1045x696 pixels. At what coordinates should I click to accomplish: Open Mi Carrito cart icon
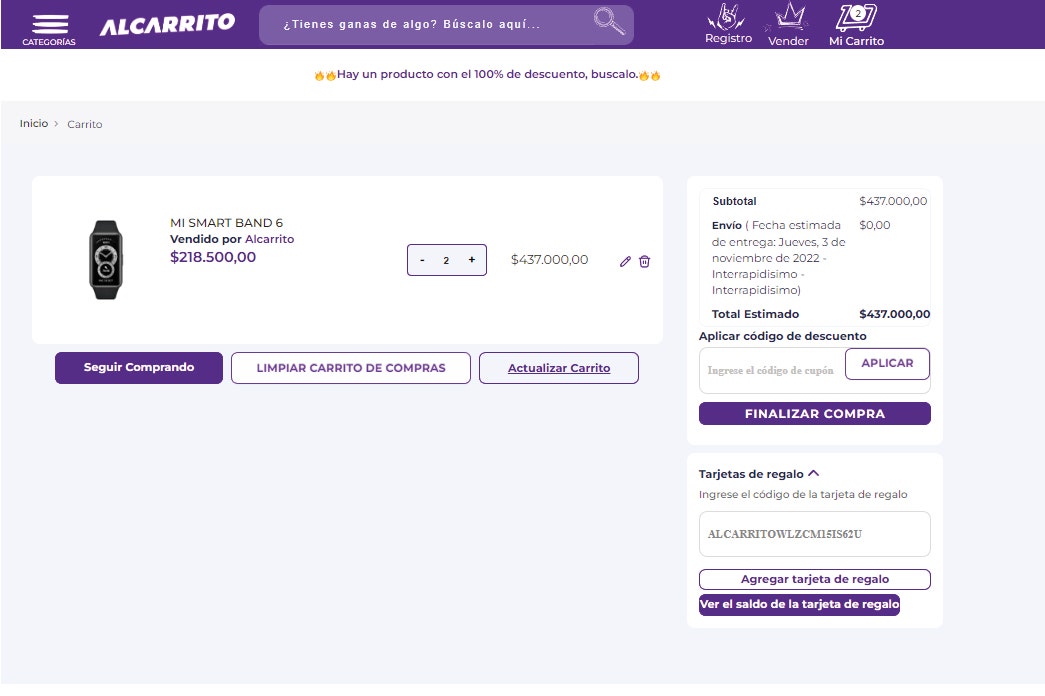[856, 25]
